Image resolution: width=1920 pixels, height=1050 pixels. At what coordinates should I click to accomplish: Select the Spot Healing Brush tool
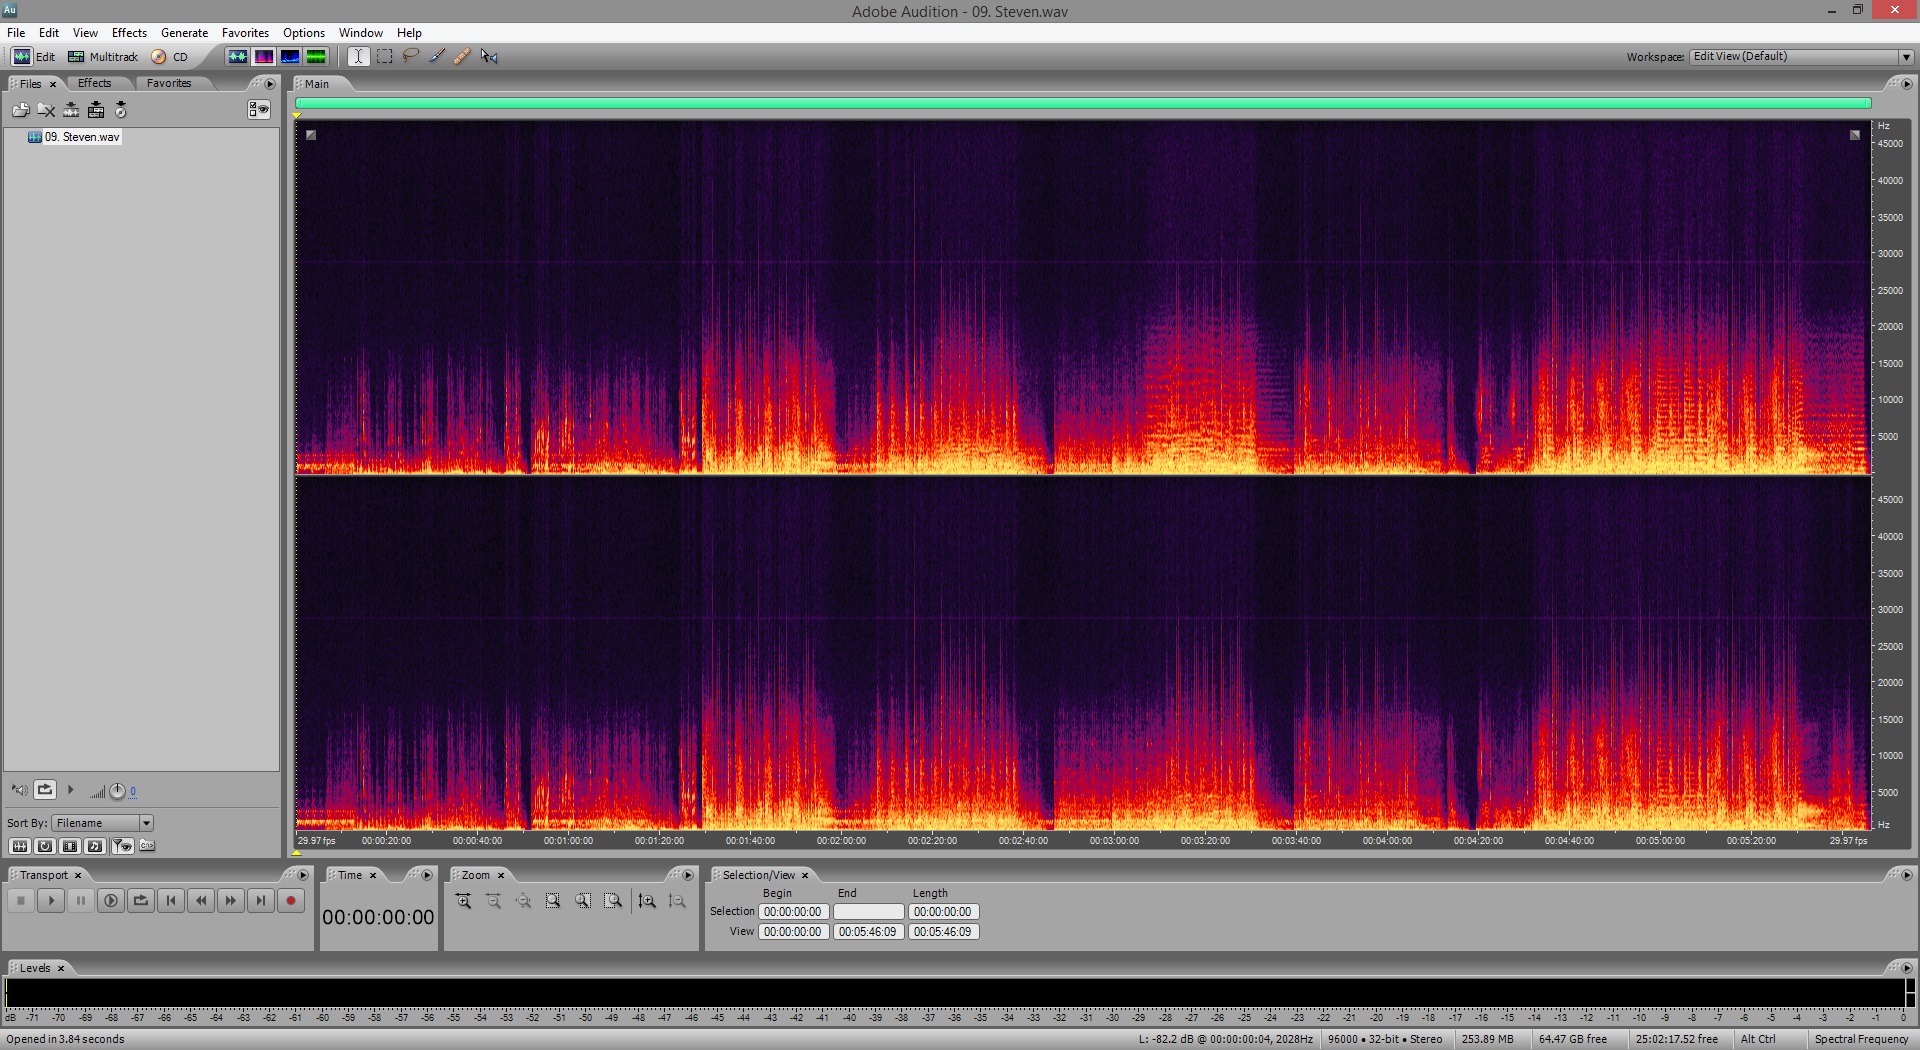coord(462,57)
